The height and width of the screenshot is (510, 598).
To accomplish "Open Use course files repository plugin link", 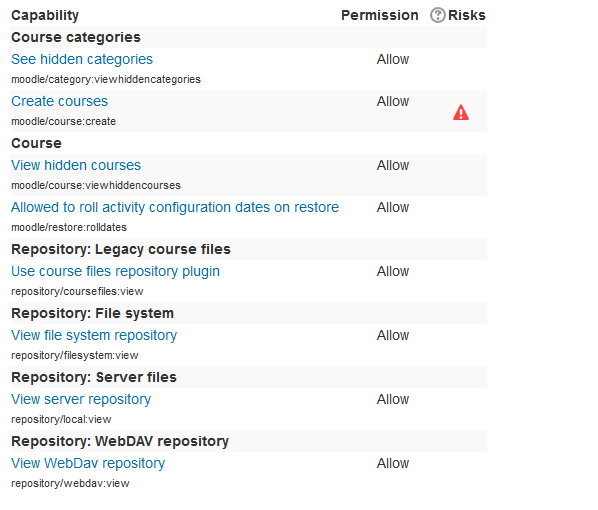I will tap(116, 272).
